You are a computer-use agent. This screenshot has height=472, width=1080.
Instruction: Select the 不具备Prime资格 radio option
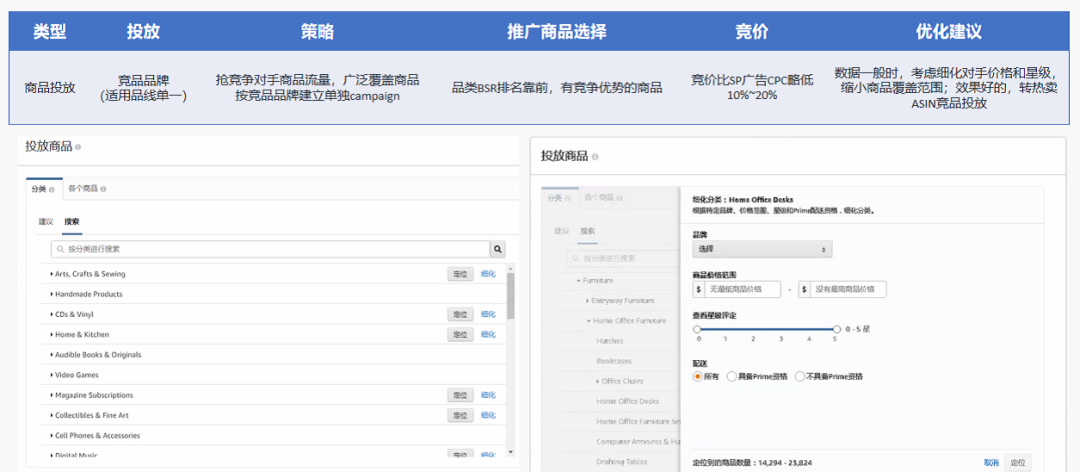coord(799,377)
